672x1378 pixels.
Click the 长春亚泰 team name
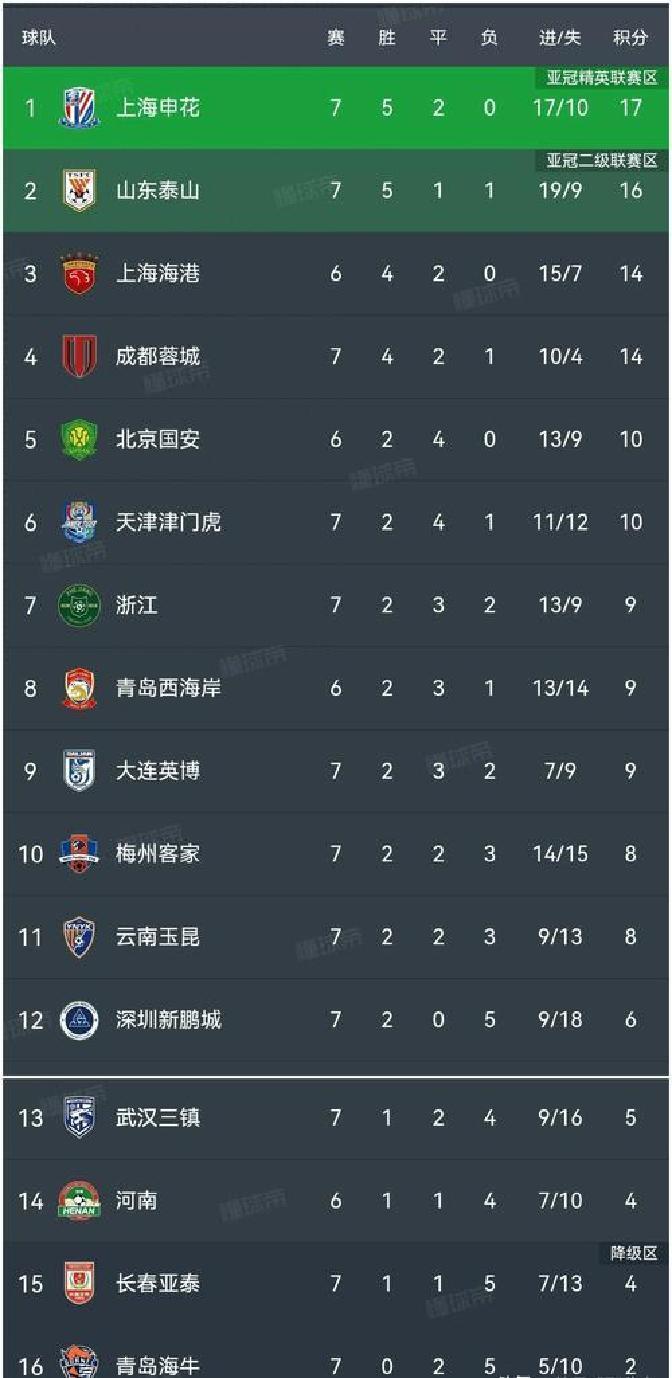coord(158,1283)
